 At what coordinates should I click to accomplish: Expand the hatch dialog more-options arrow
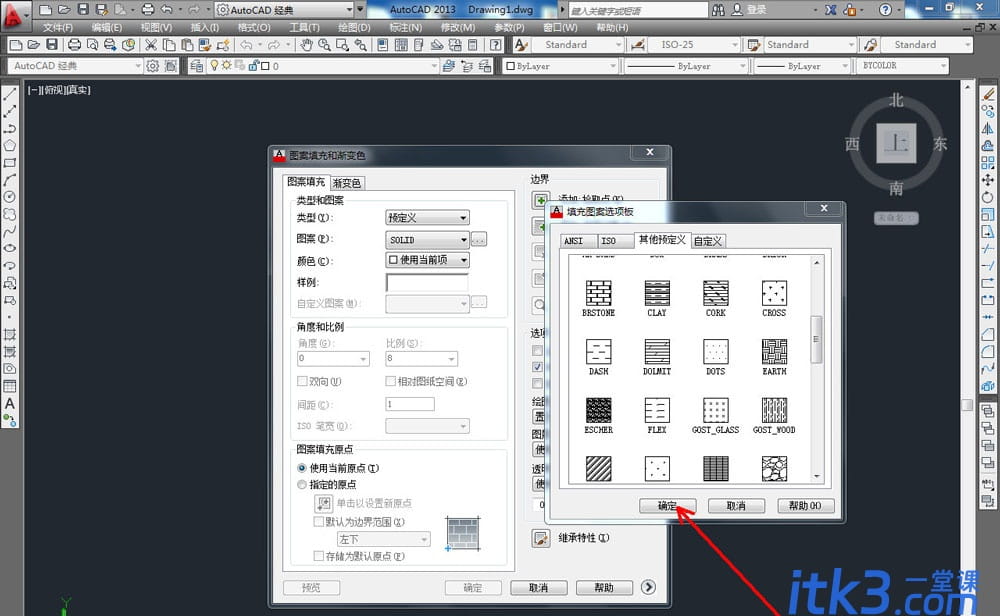point(649,587)
